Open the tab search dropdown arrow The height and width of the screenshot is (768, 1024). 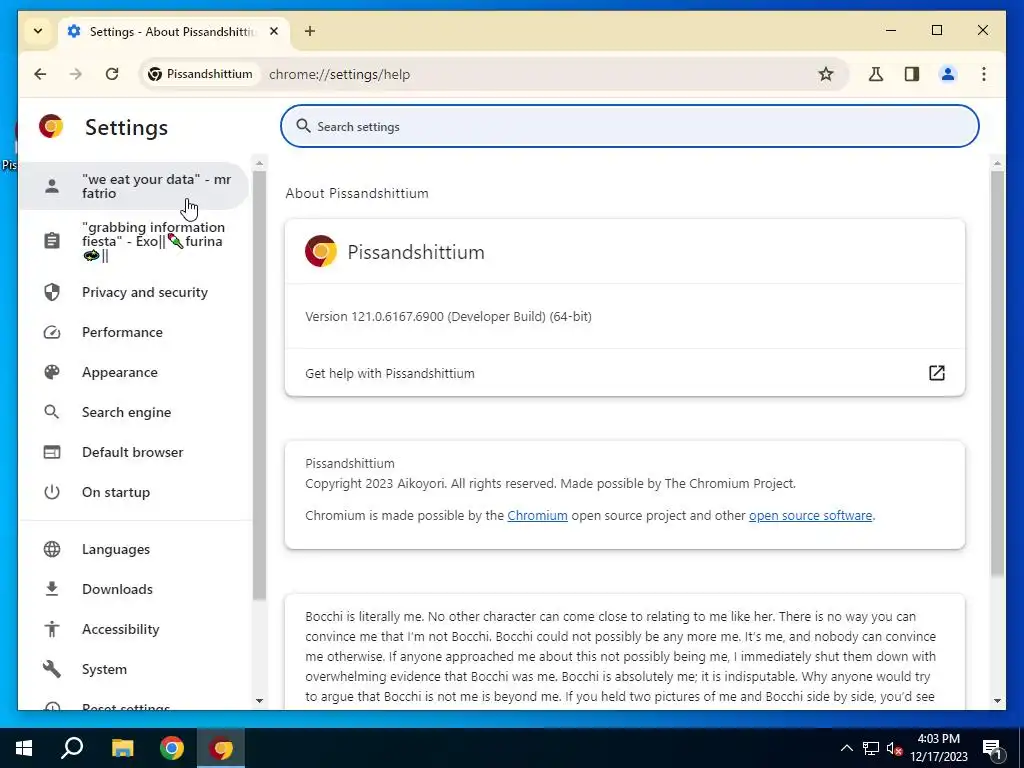click(x=38, y=31)
